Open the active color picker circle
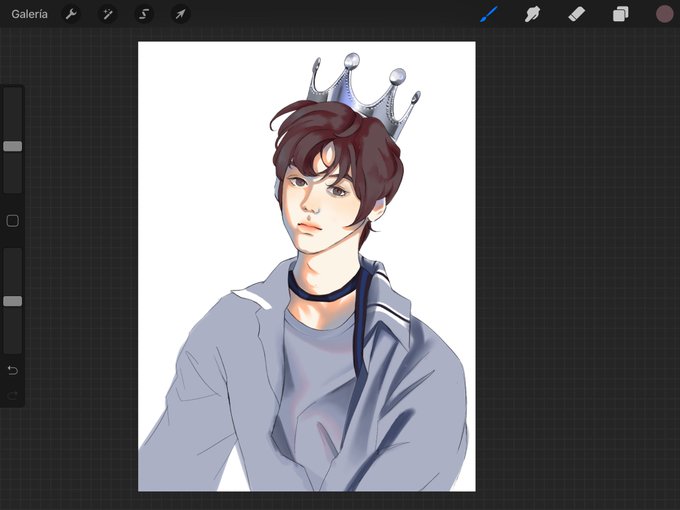This screenshot has width=680, height=510. point(664,14)
